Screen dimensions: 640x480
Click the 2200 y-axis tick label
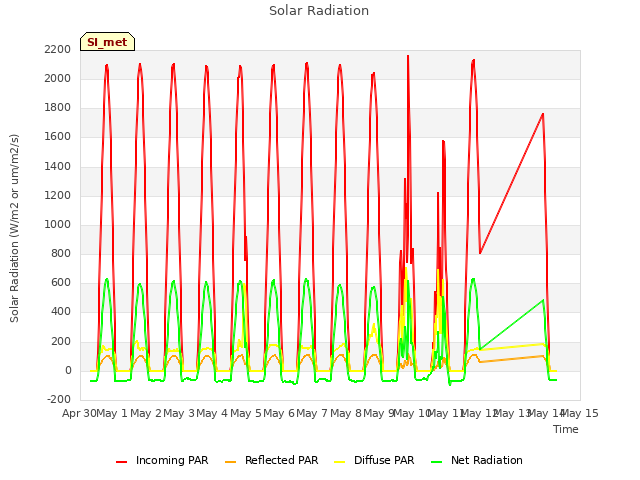[58, 49]
